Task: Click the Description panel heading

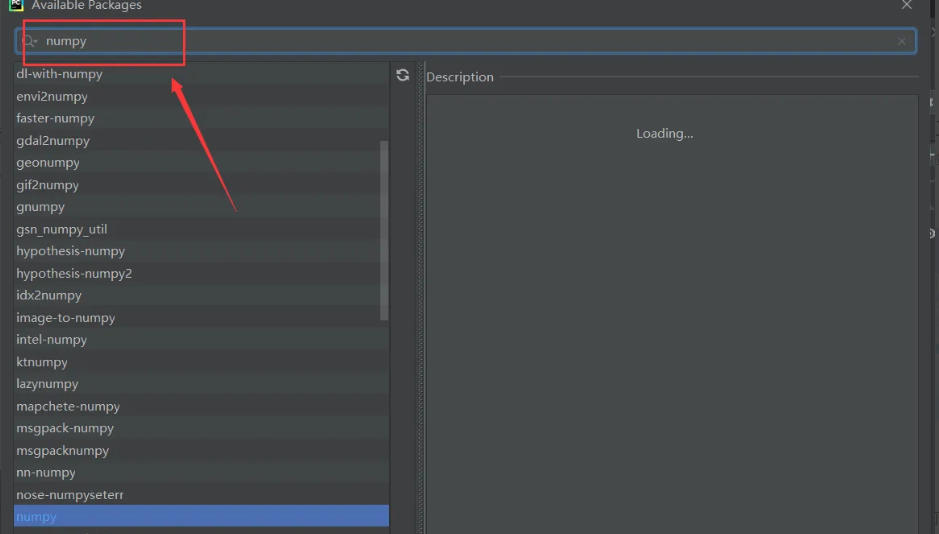Action: 460,77
